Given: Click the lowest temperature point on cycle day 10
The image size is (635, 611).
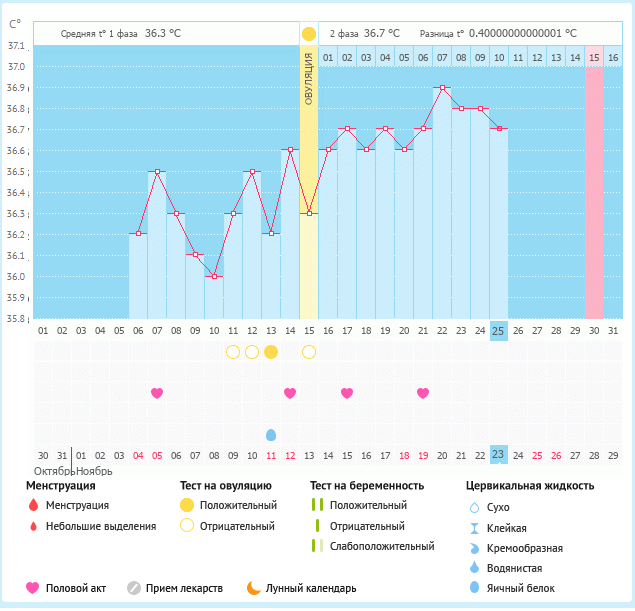Looking at the screenshot, I should (x=214, y=277).
